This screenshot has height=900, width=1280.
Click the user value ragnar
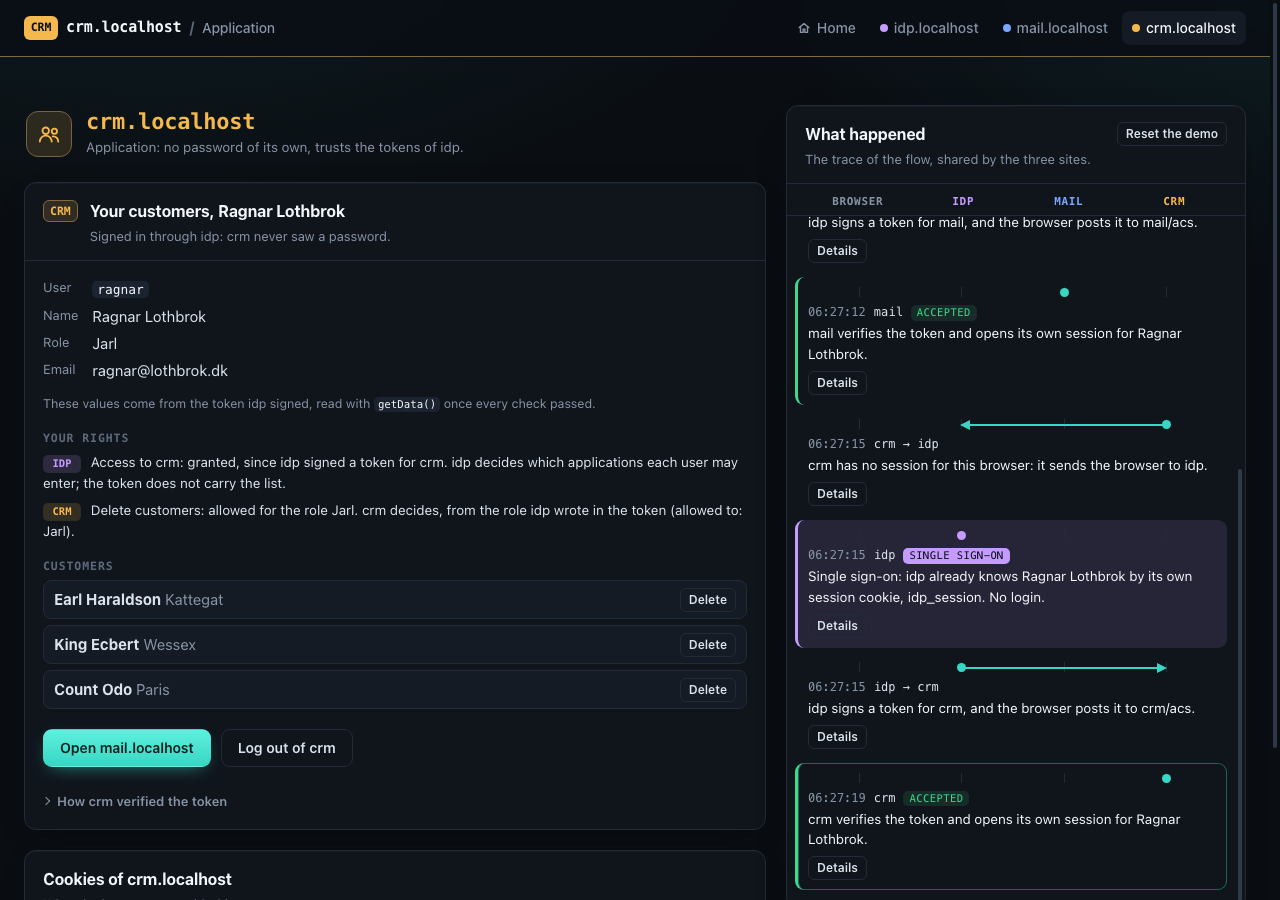click(x=121, y=289)
